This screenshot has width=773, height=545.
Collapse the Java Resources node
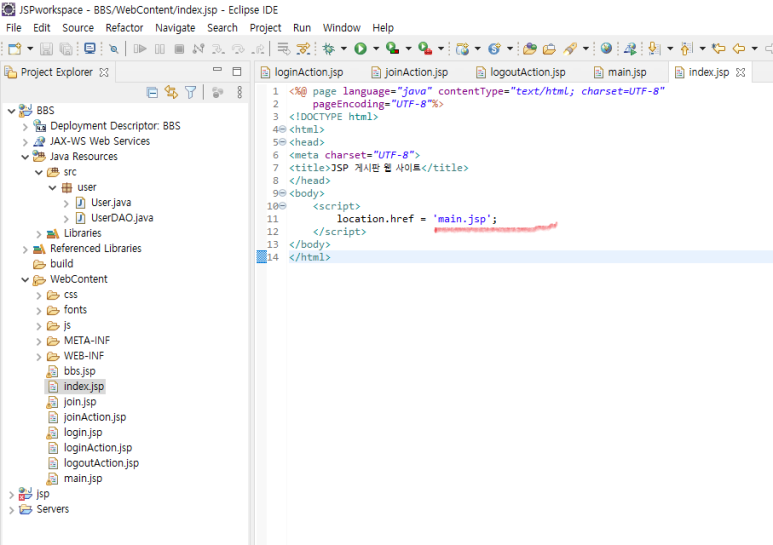(25, 157)
